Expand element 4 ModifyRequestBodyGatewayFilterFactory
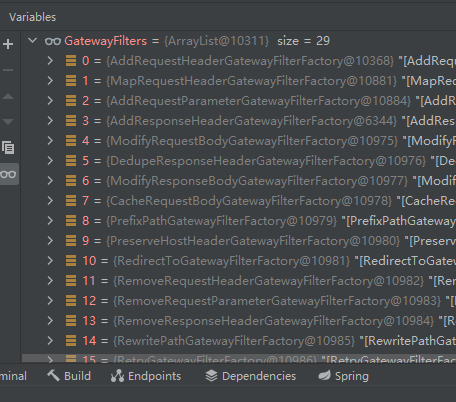This screenshot has width=456, height=402. tap(50, 141)
